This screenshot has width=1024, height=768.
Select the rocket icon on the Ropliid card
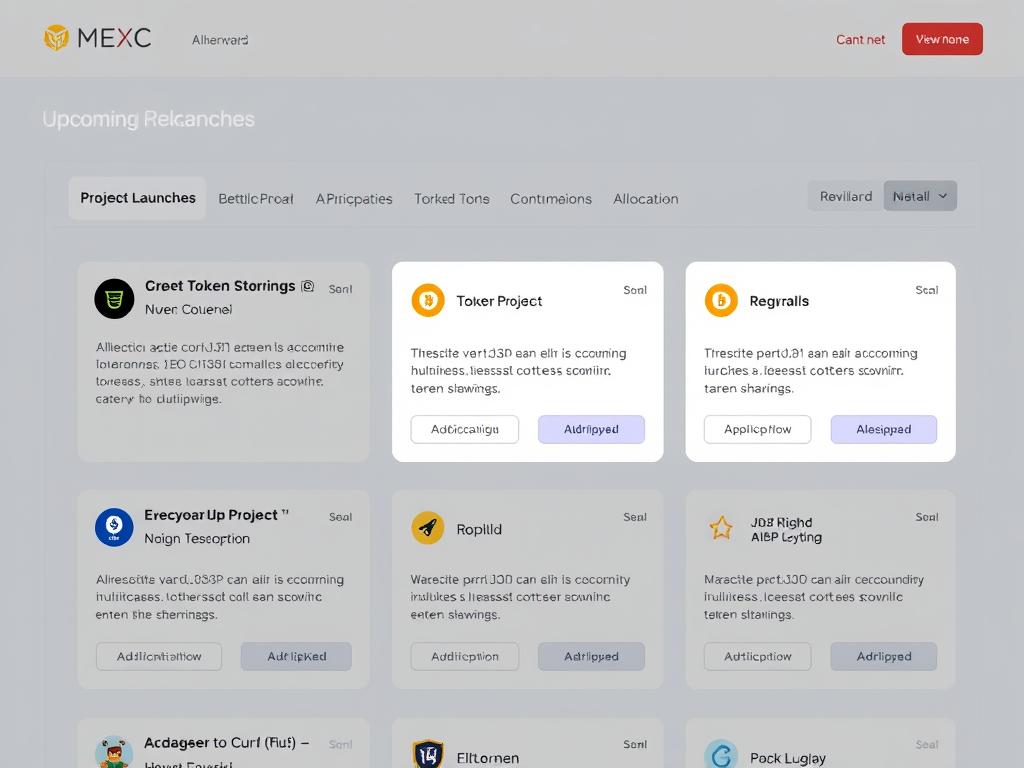427,528
